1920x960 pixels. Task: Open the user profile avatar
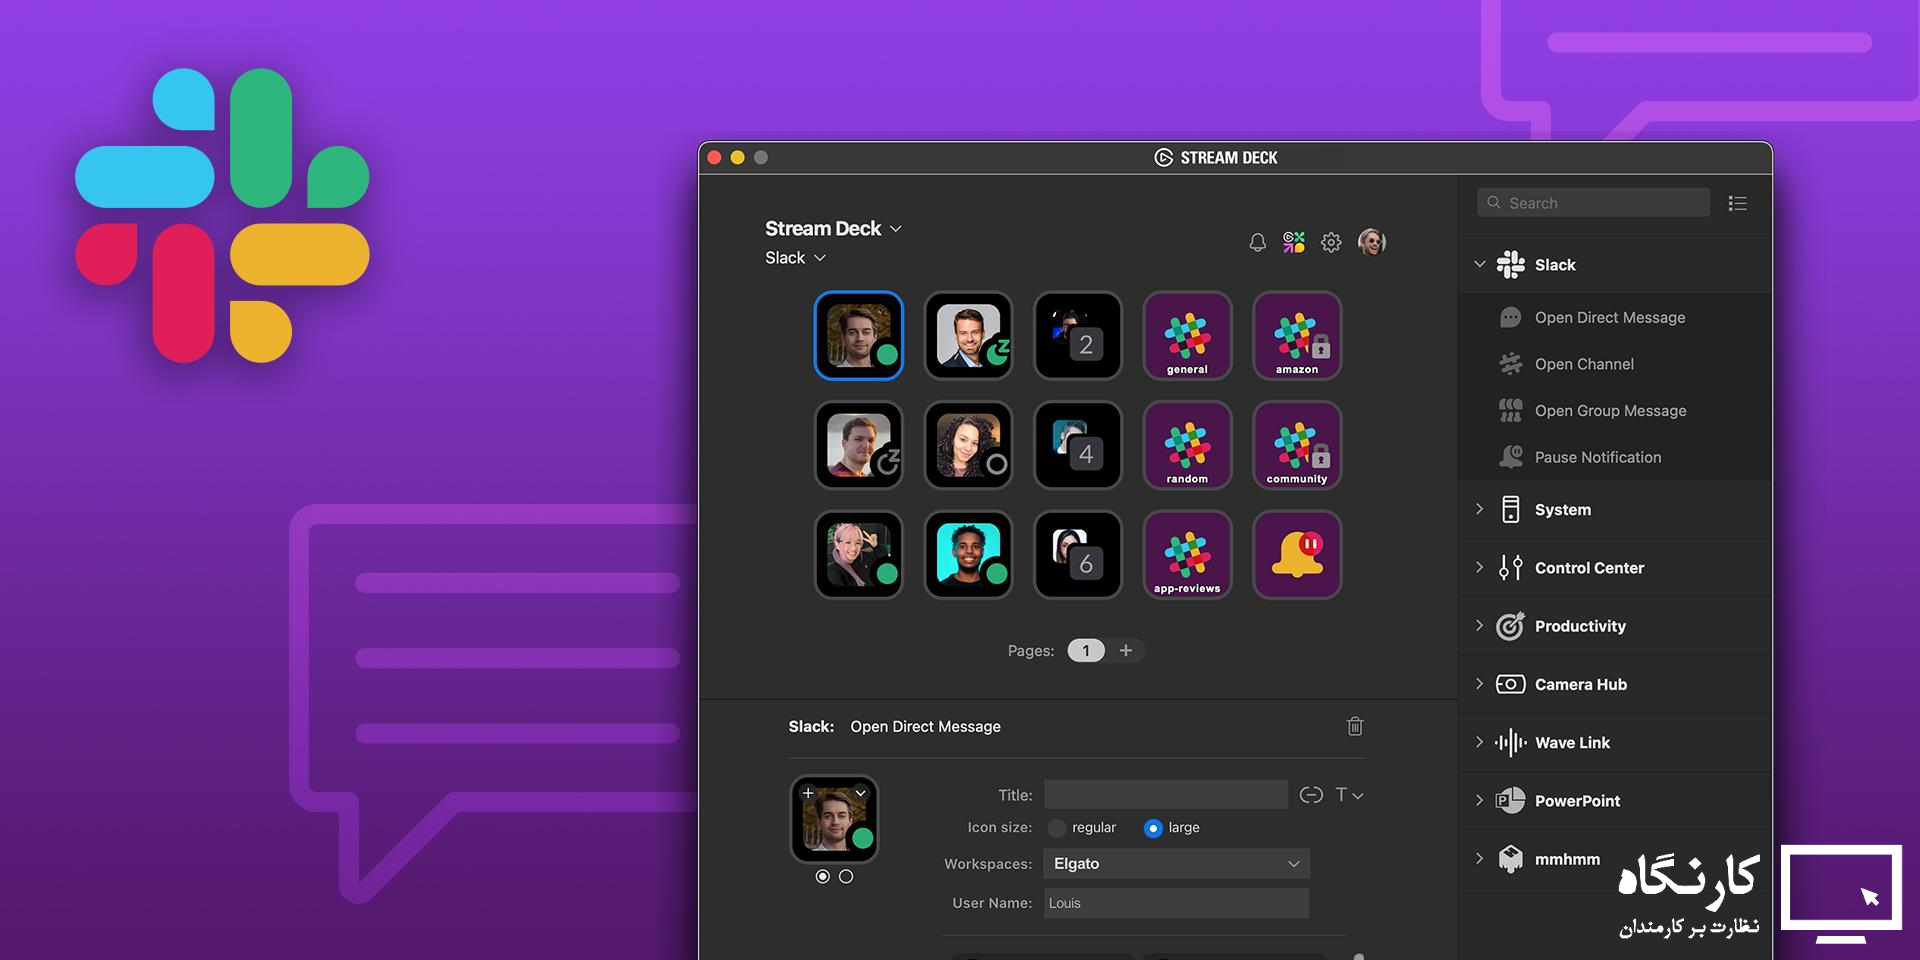[x=1372, y=242]
